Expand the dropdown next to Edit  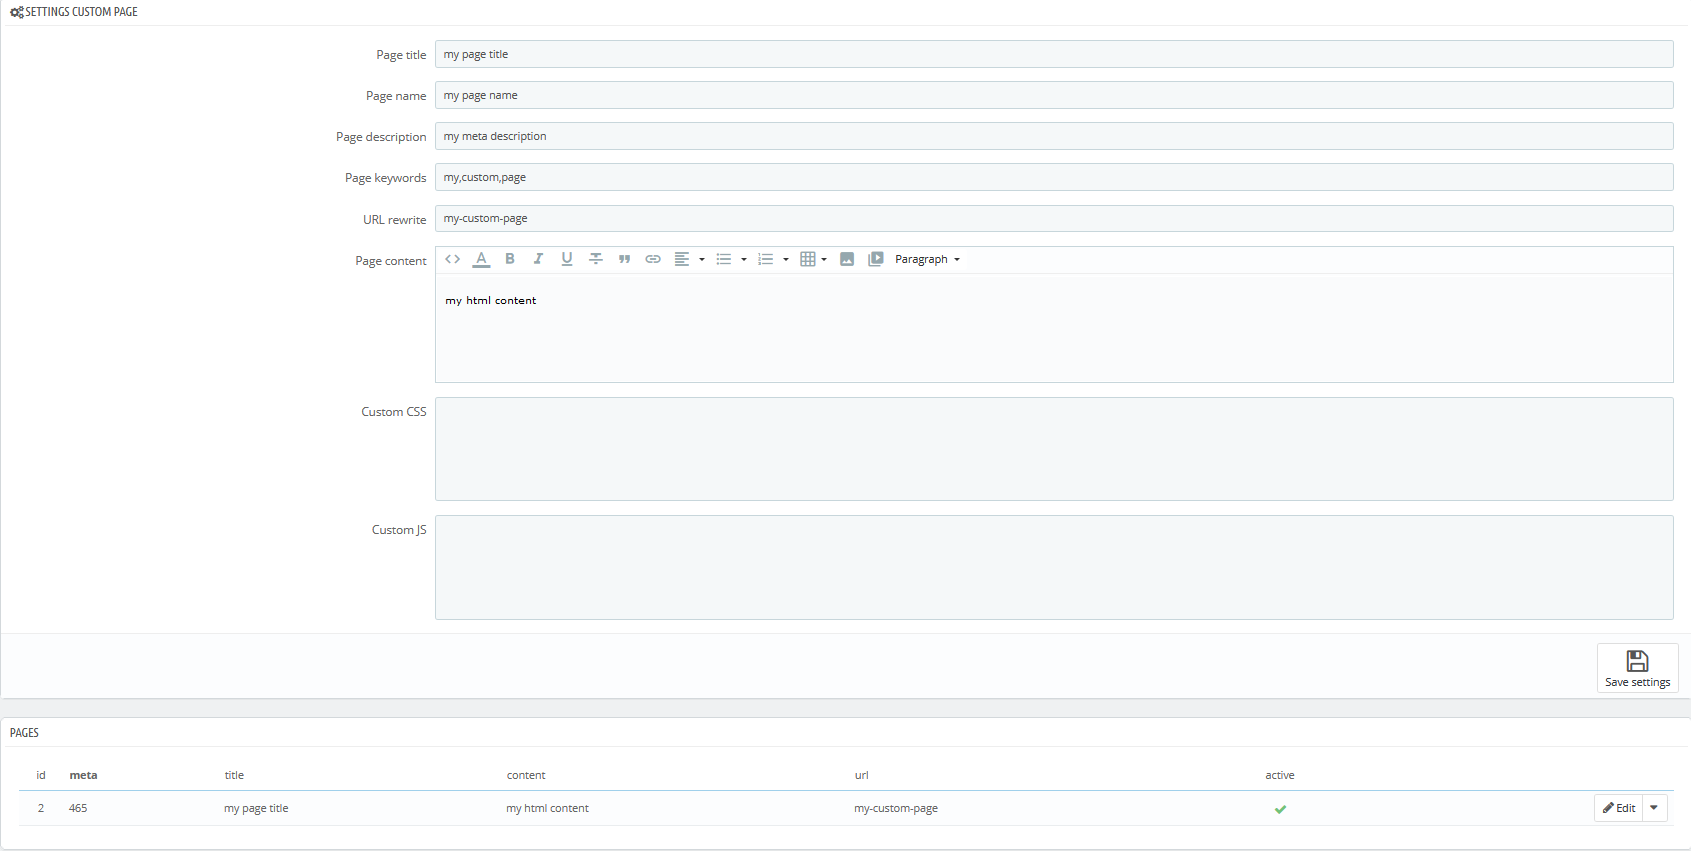pos(1654,808)
